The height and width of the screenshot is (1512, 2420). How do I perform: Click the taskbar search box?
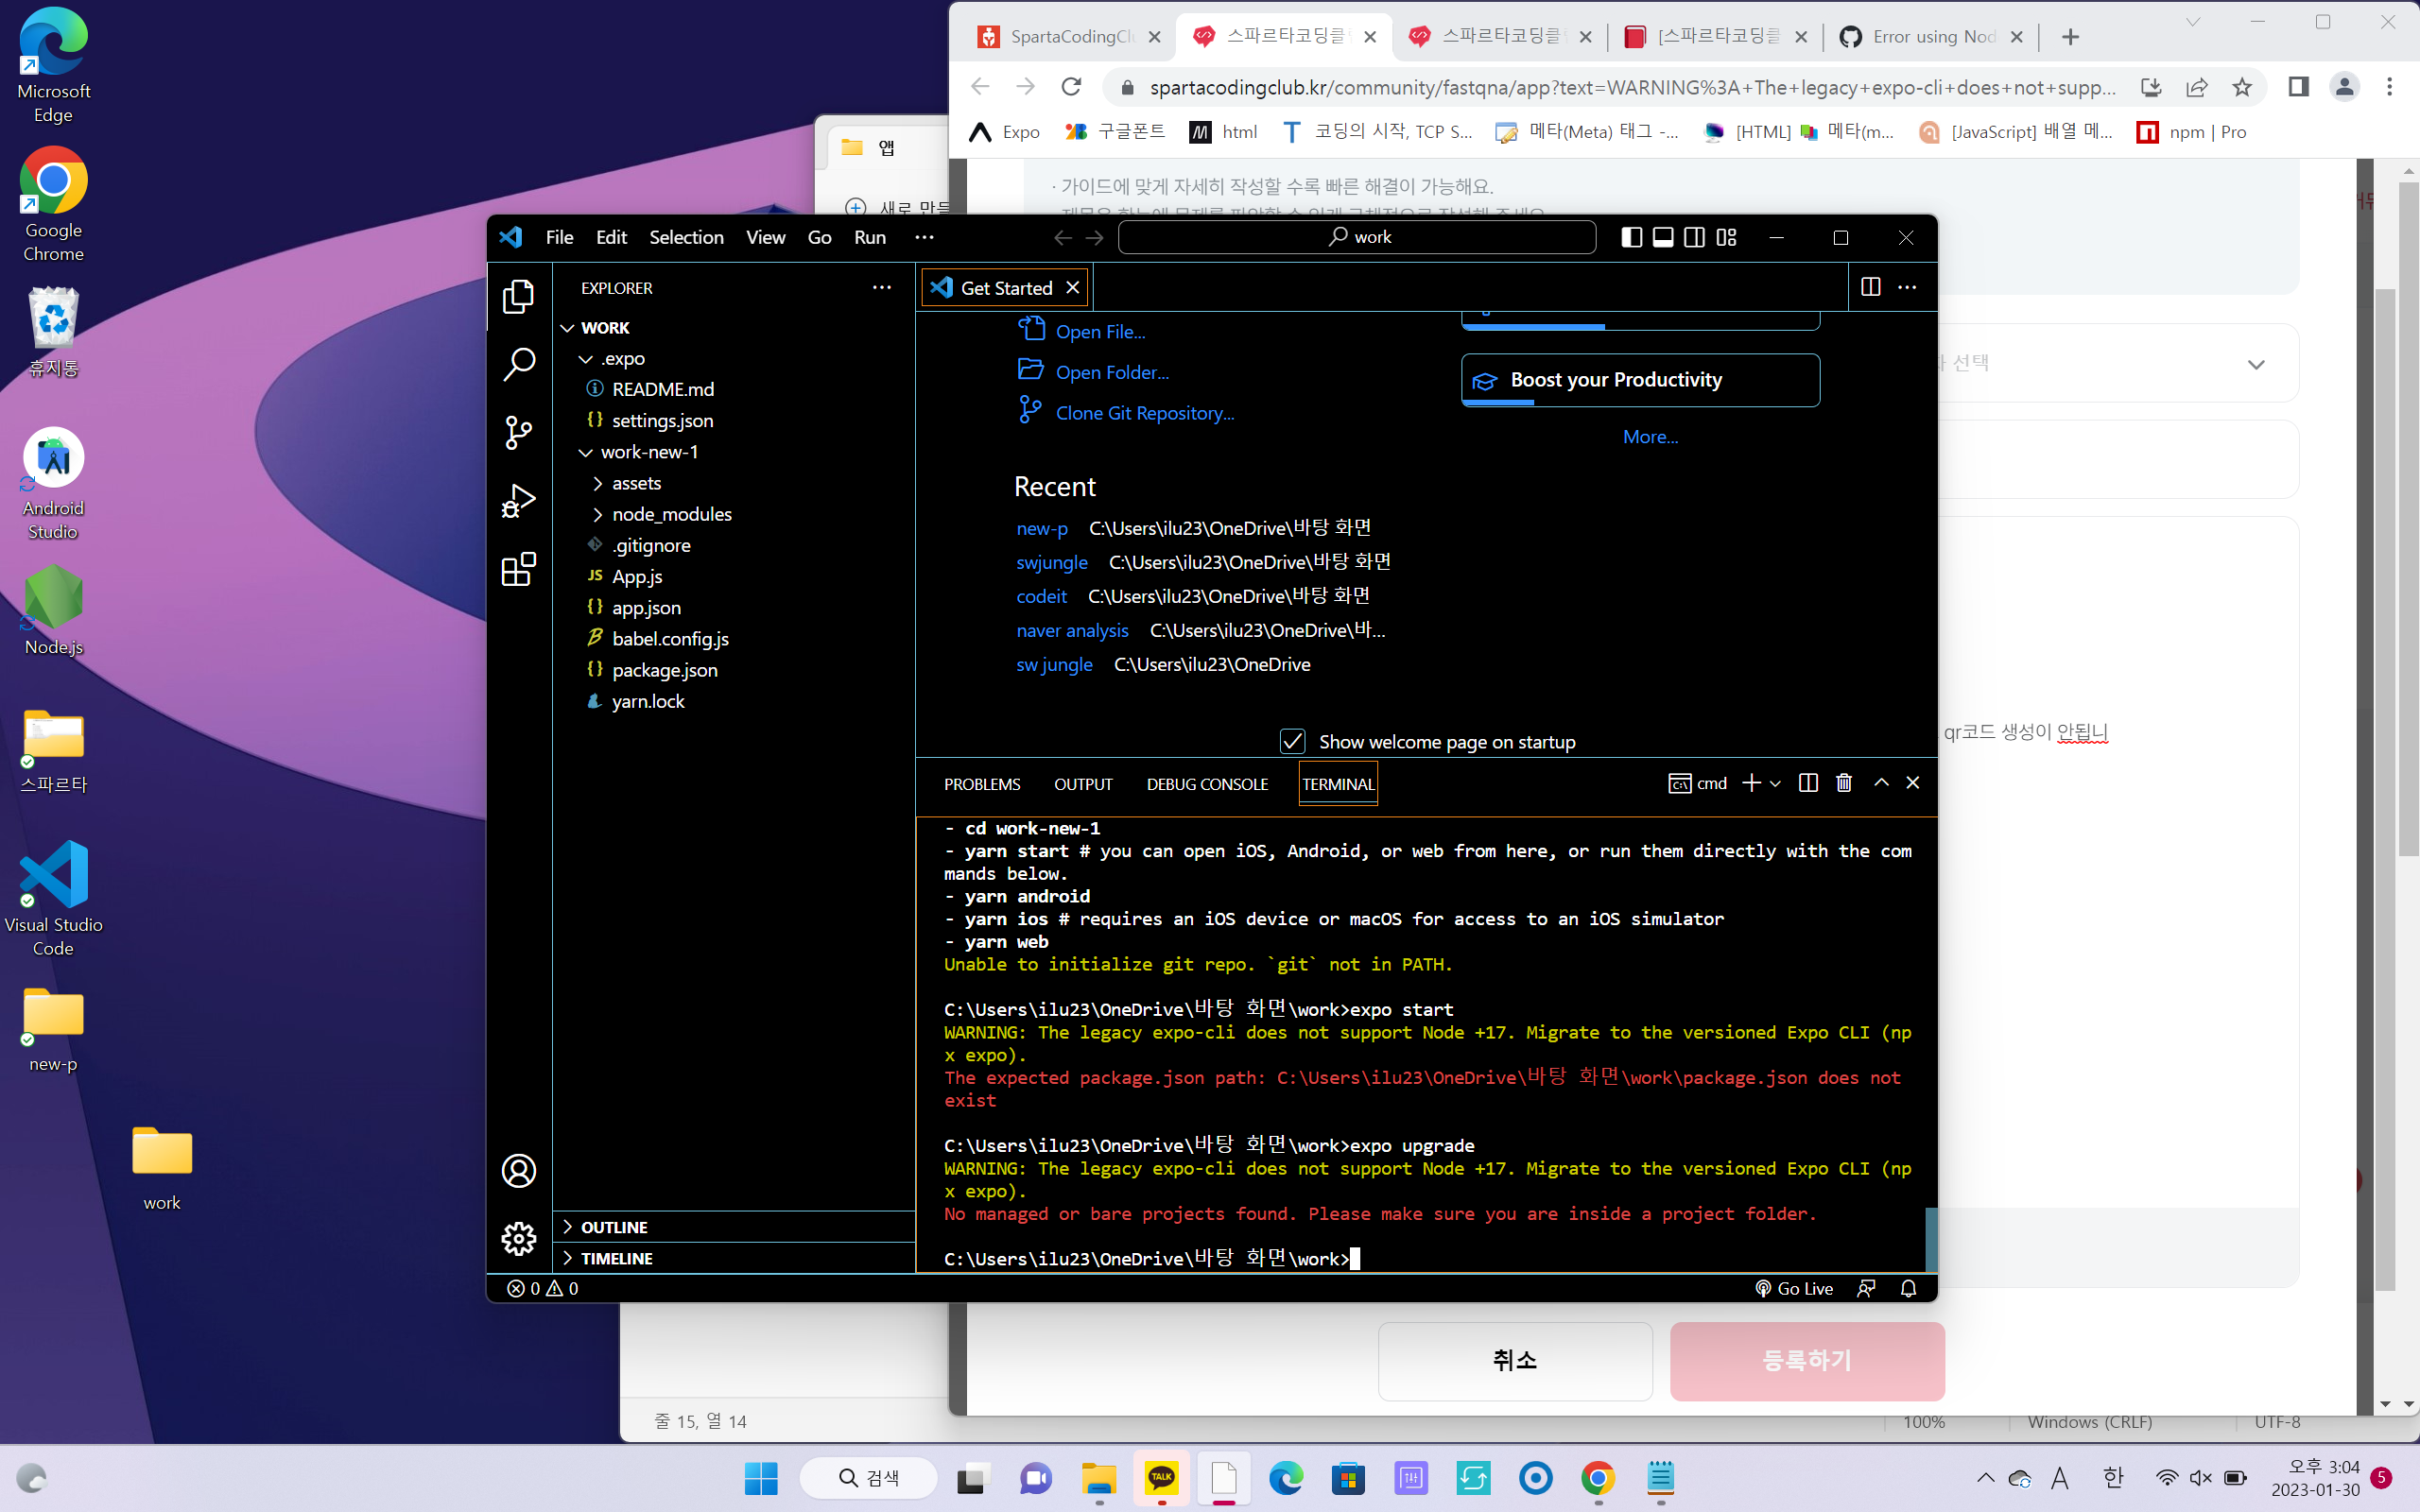868,1478
